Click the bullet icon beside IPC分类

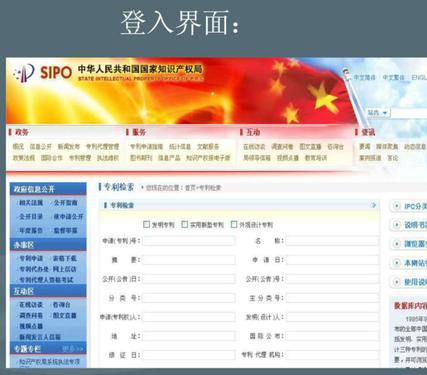point(396,206)
